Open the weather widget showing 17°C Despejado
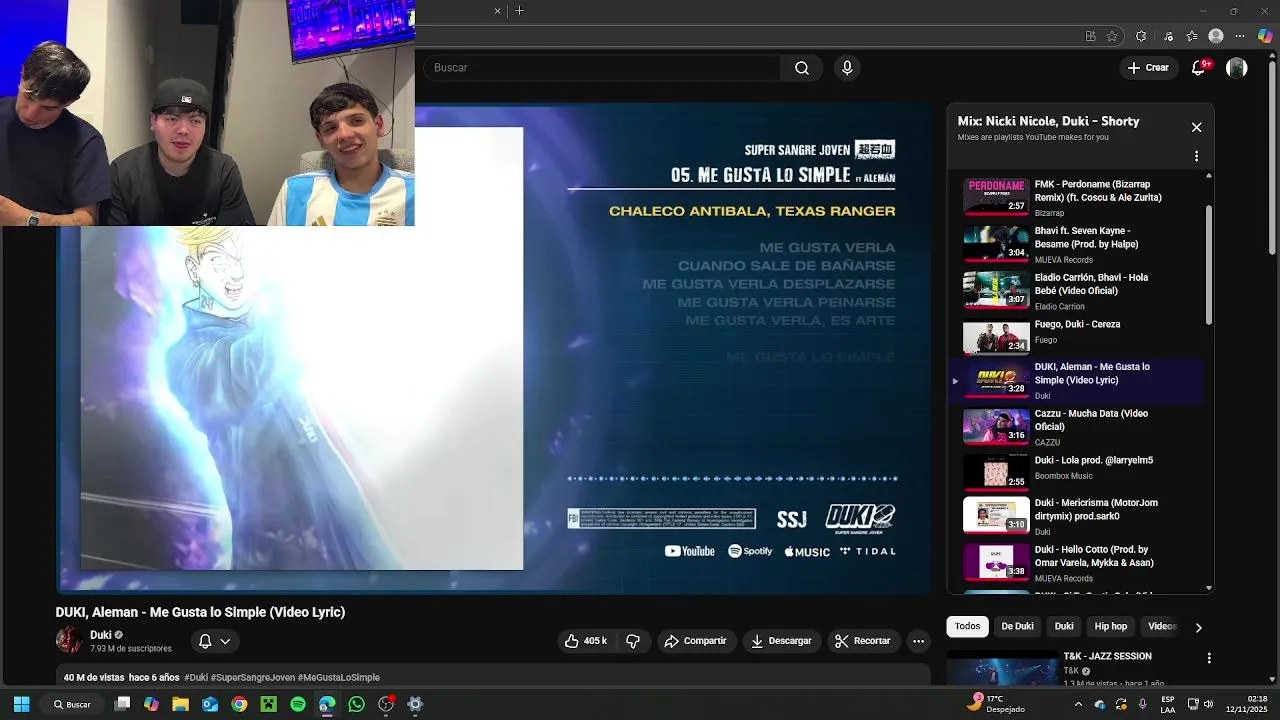1280x720 pixels. click(x=998, y=704)
